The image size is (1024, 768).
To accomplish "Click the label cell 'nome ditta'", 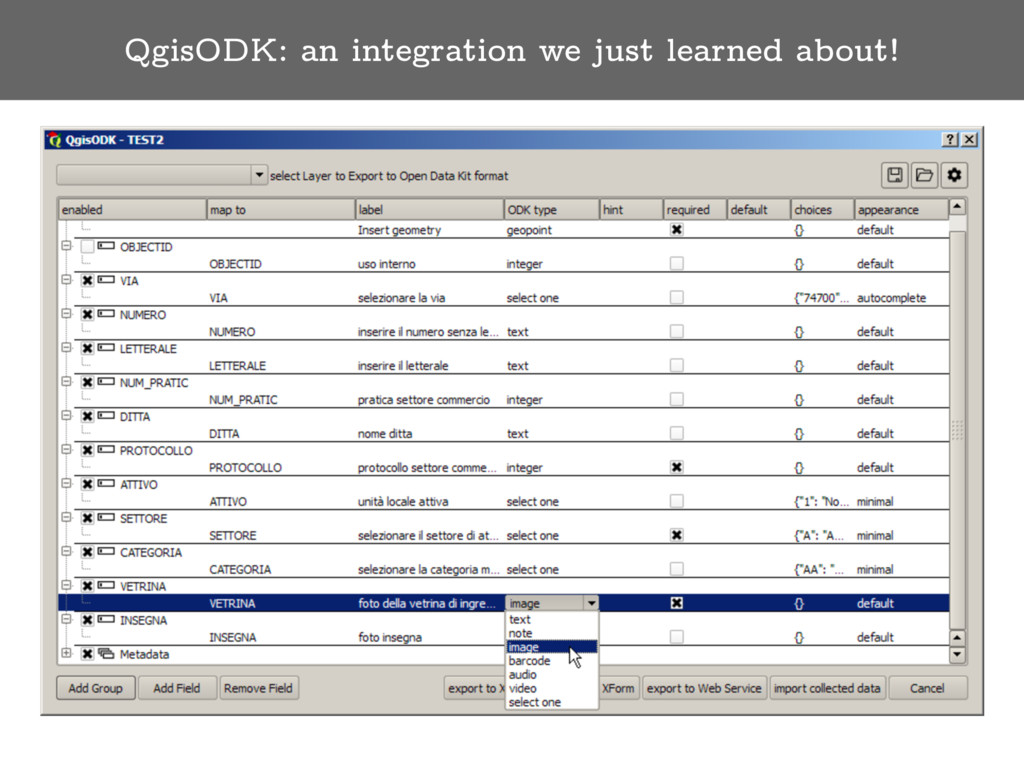I will pos(385,434).
